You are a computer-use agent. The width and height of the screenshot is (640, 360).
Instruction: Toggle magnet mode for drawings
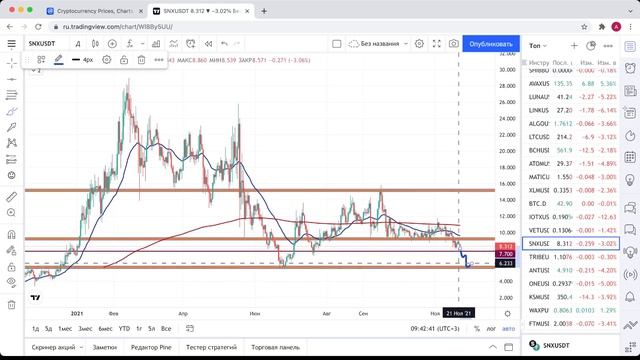pos(11,234)
